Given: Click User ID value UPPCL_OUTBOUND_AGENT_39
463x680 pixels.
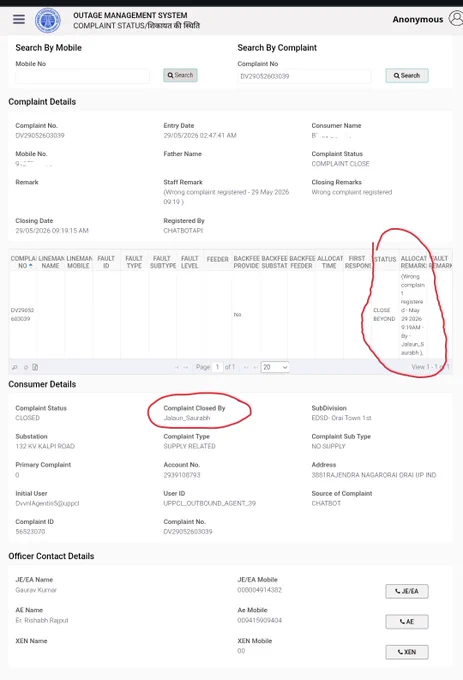Looking at the screenshot, I should coord(209,503).
